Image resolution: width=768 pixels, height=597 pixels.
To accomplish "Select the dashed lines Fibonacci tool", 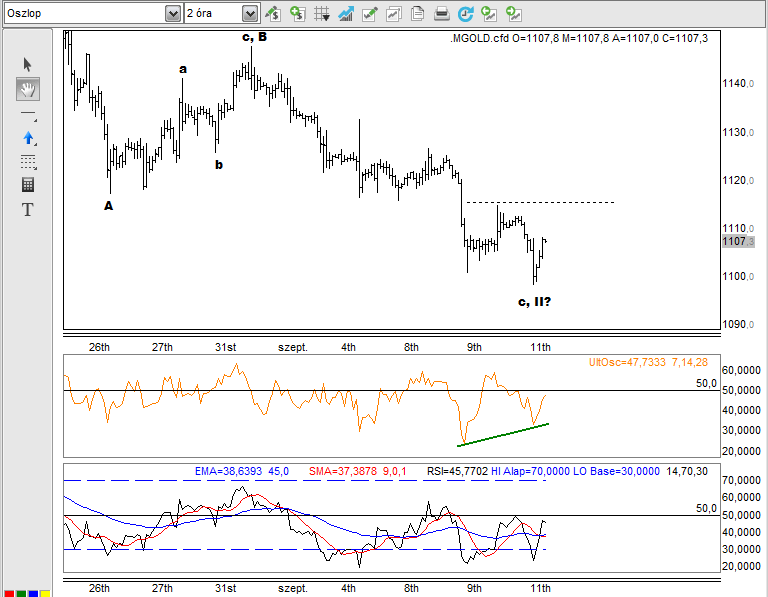I will [28, 161].
